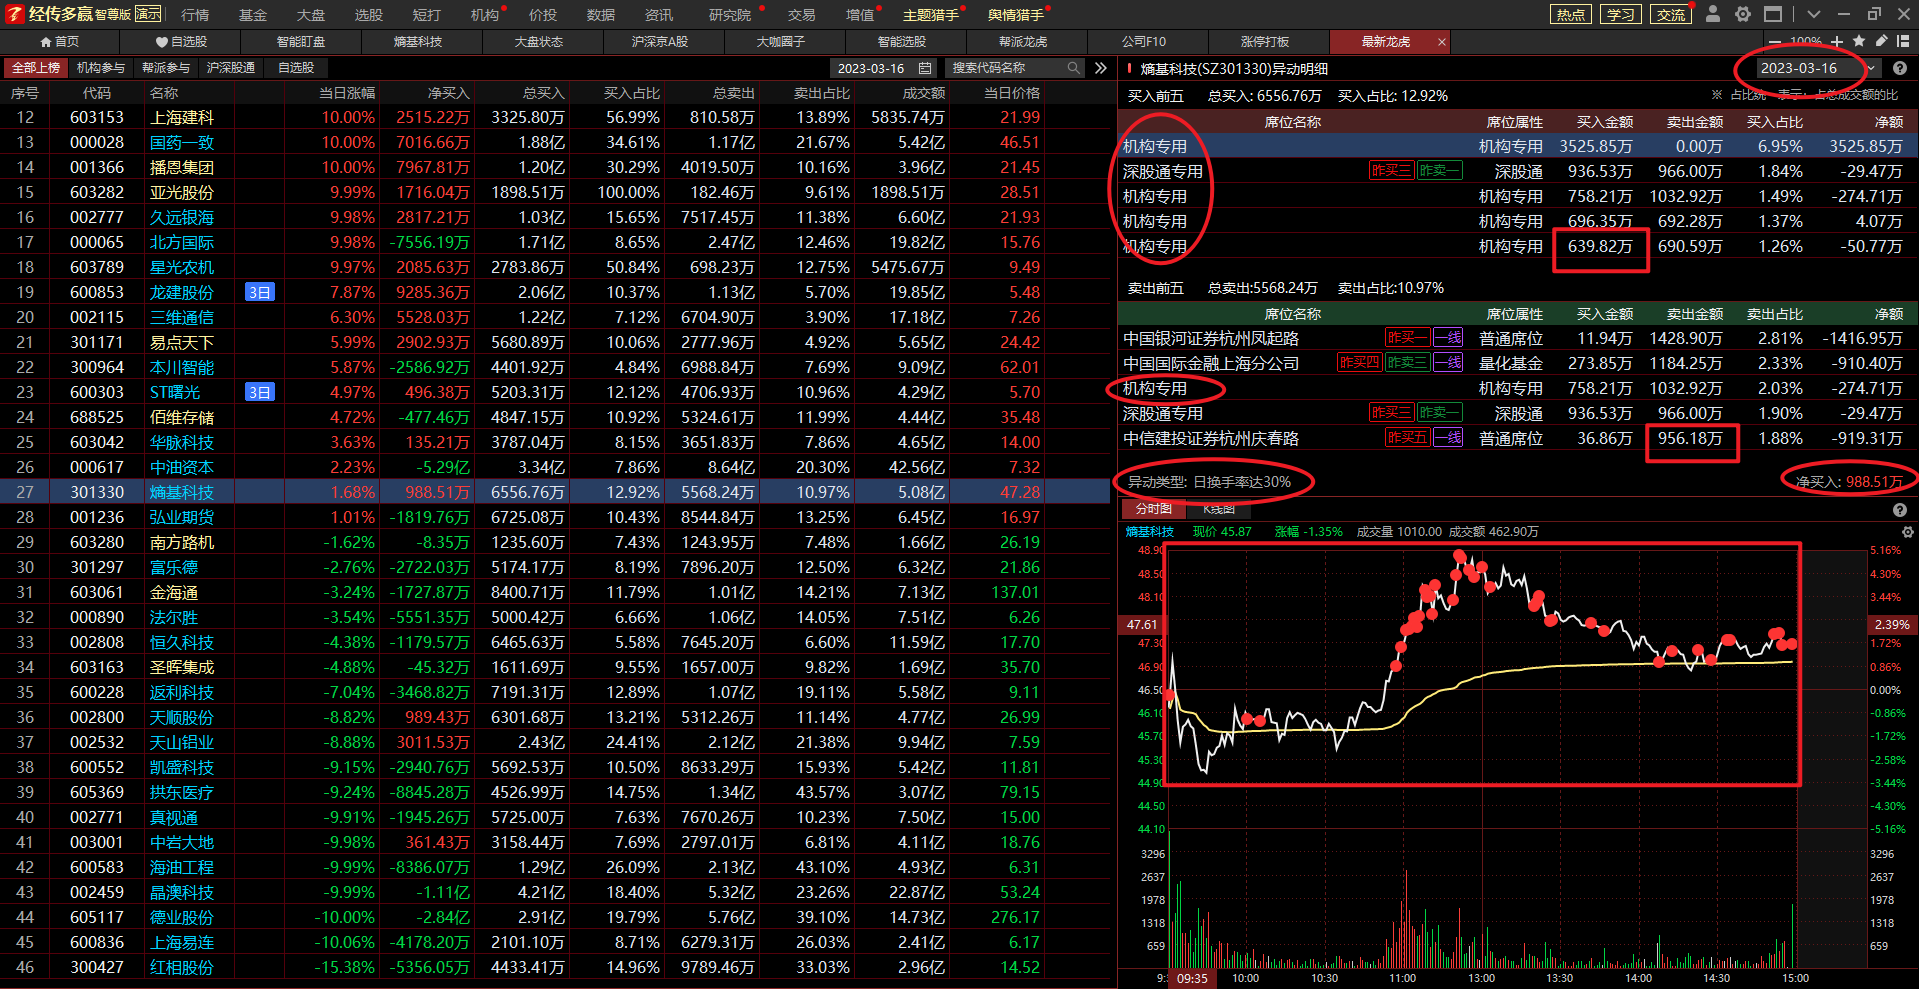This screenshot has width=1919, height=989.
Task: Open the 行情 menu
Action: [196, 15]
